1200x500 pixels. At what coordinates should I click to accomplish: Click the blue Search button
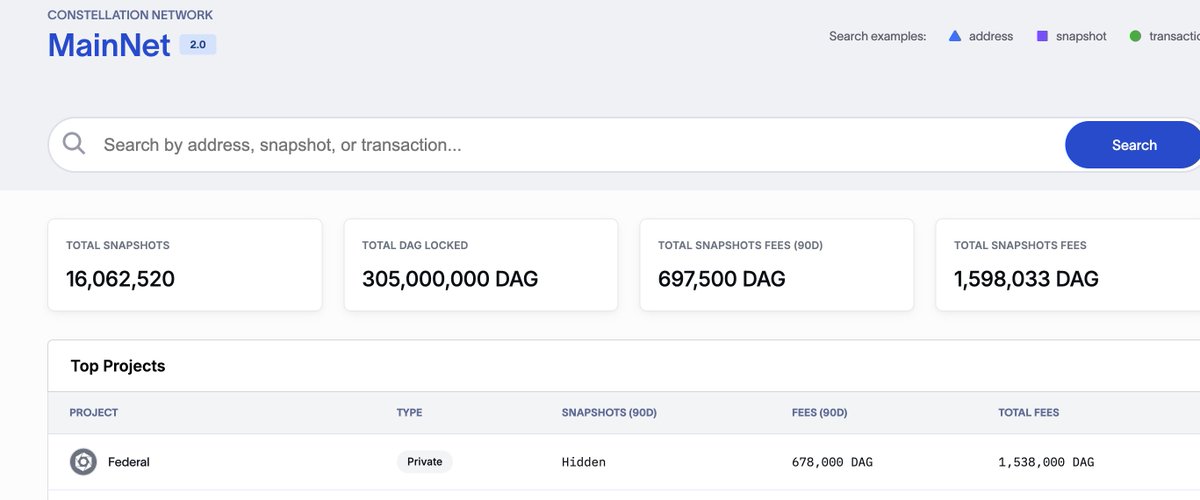1133,145
